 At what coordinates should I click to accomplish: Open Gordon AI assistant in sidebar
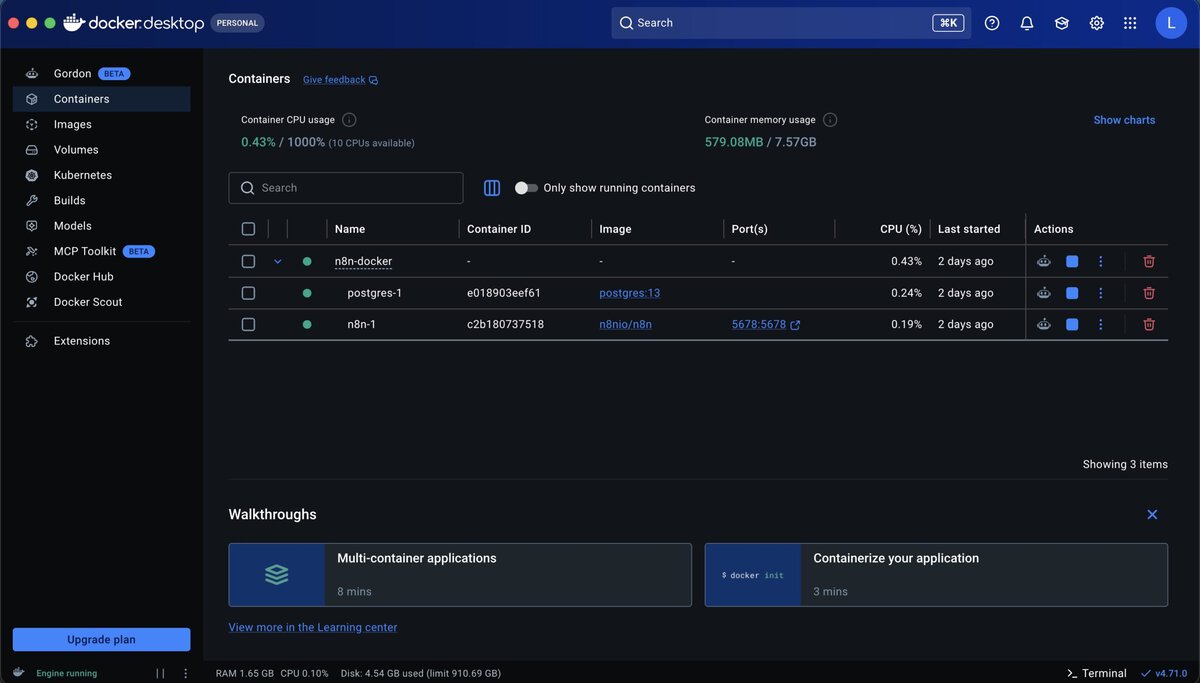click(x=101, y=74)
